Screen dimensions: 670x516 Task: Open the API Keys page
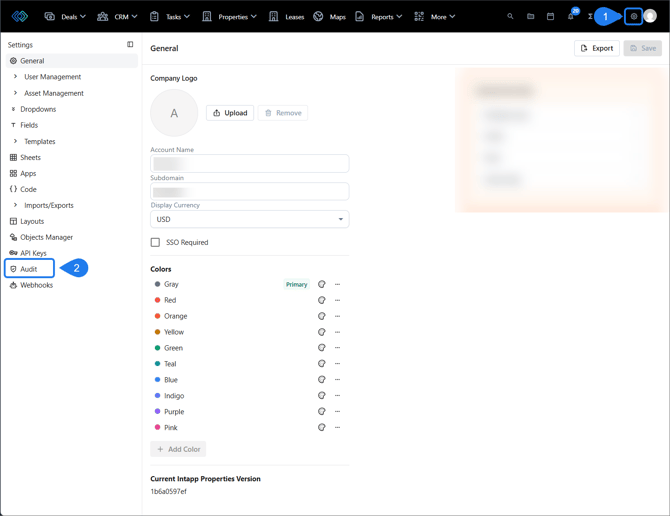pos(33,253)
